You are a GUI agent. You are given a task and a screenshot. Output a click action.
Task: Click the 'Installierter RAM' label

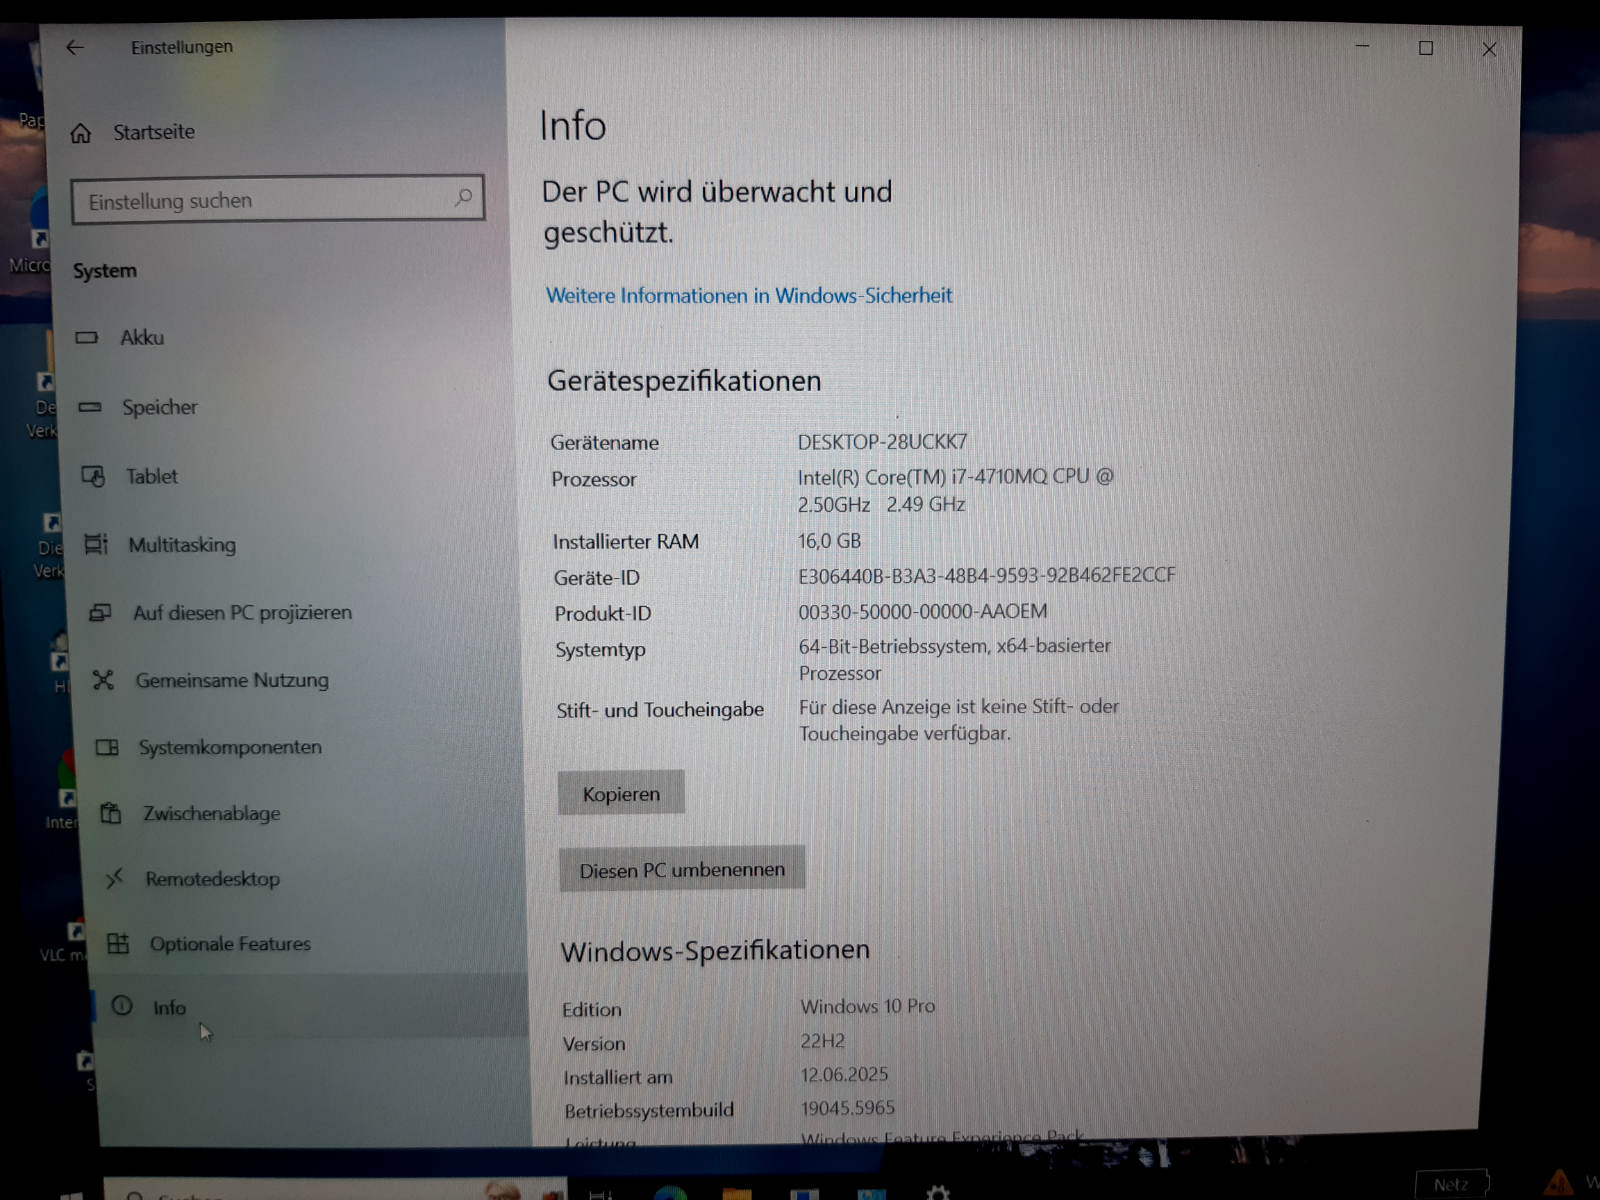tap(626, 542)
